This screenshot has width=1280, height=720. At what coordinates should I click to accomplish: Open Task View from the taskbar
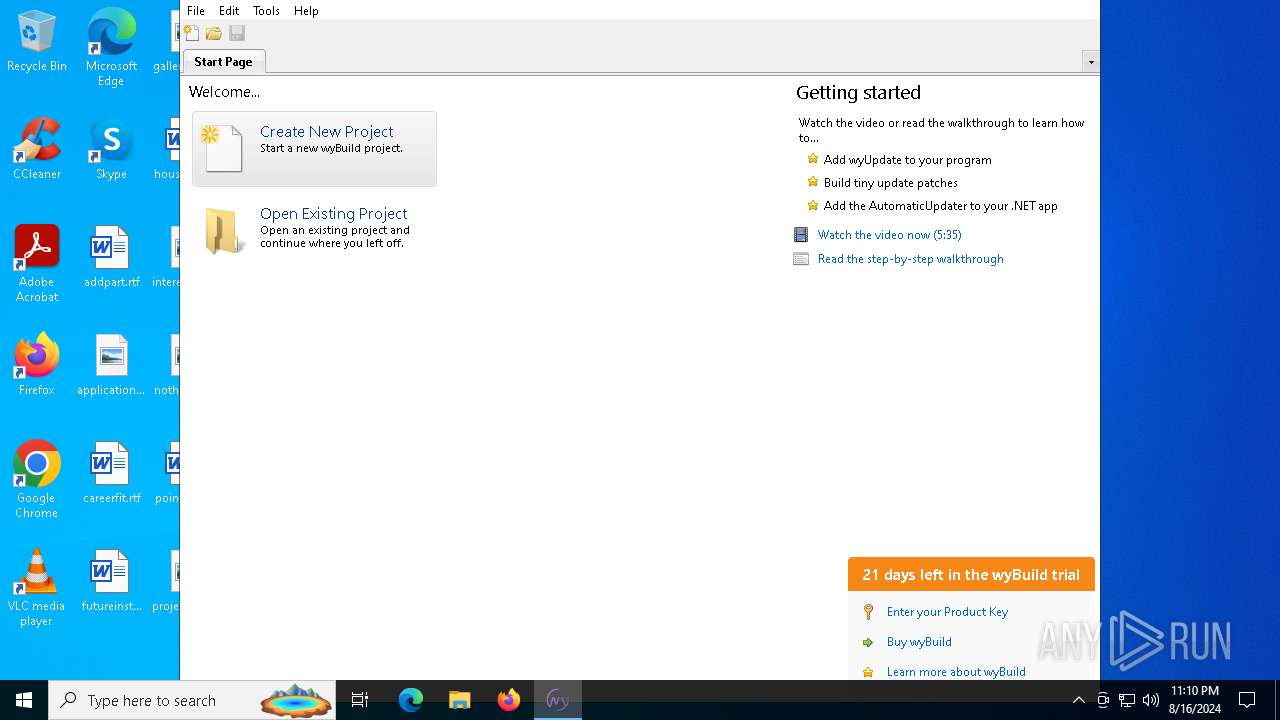tap(360, 700)
